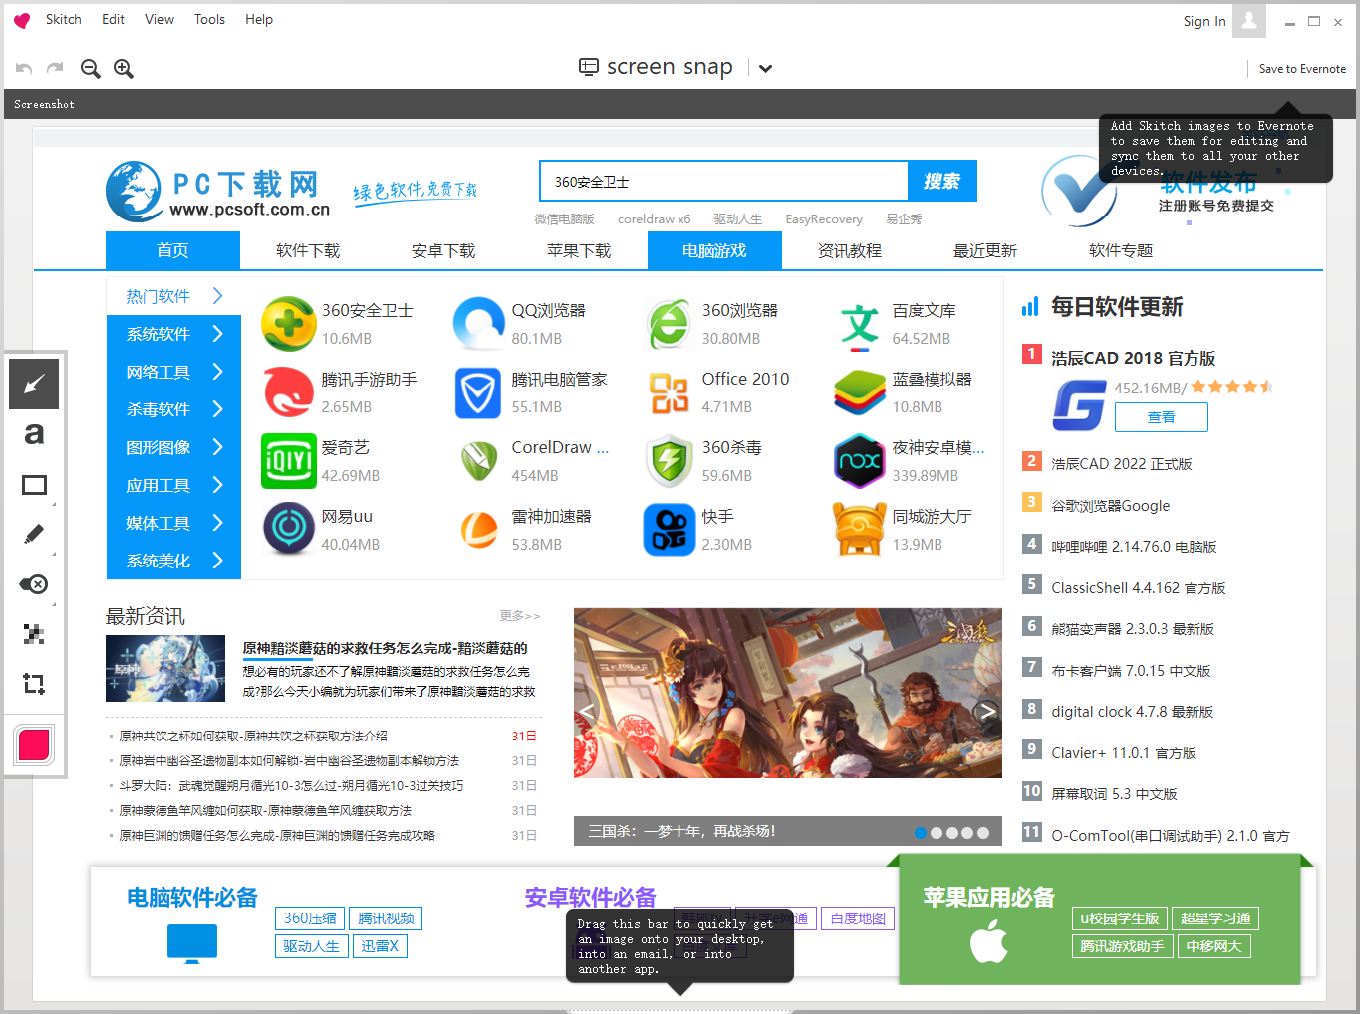This screenshot has height=1014, width=1360.
Task: Zoom in with the plus magnifier
Action: point(124,68)
